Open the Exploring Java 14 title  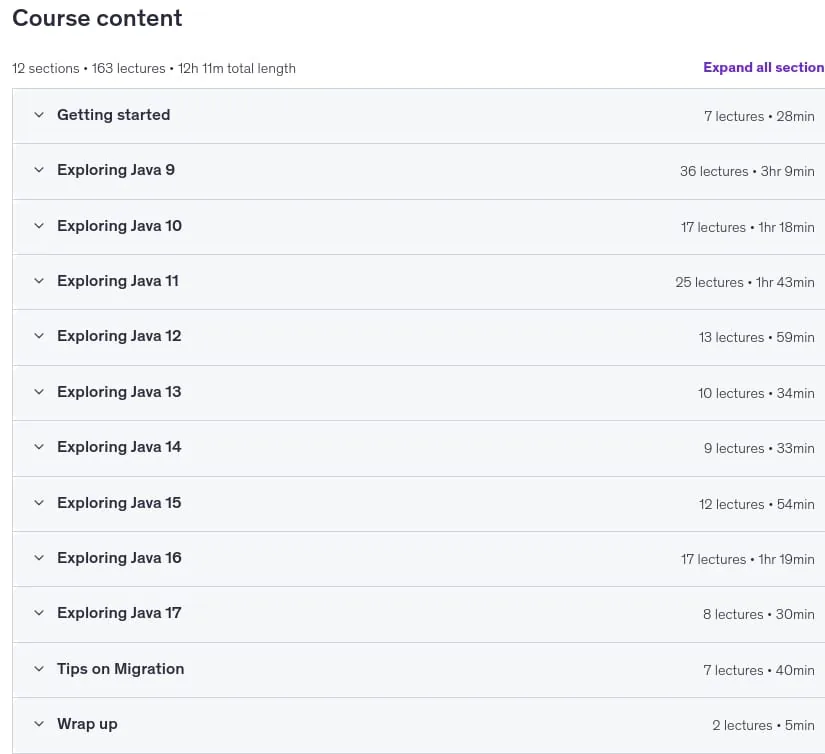pos(119,447)
